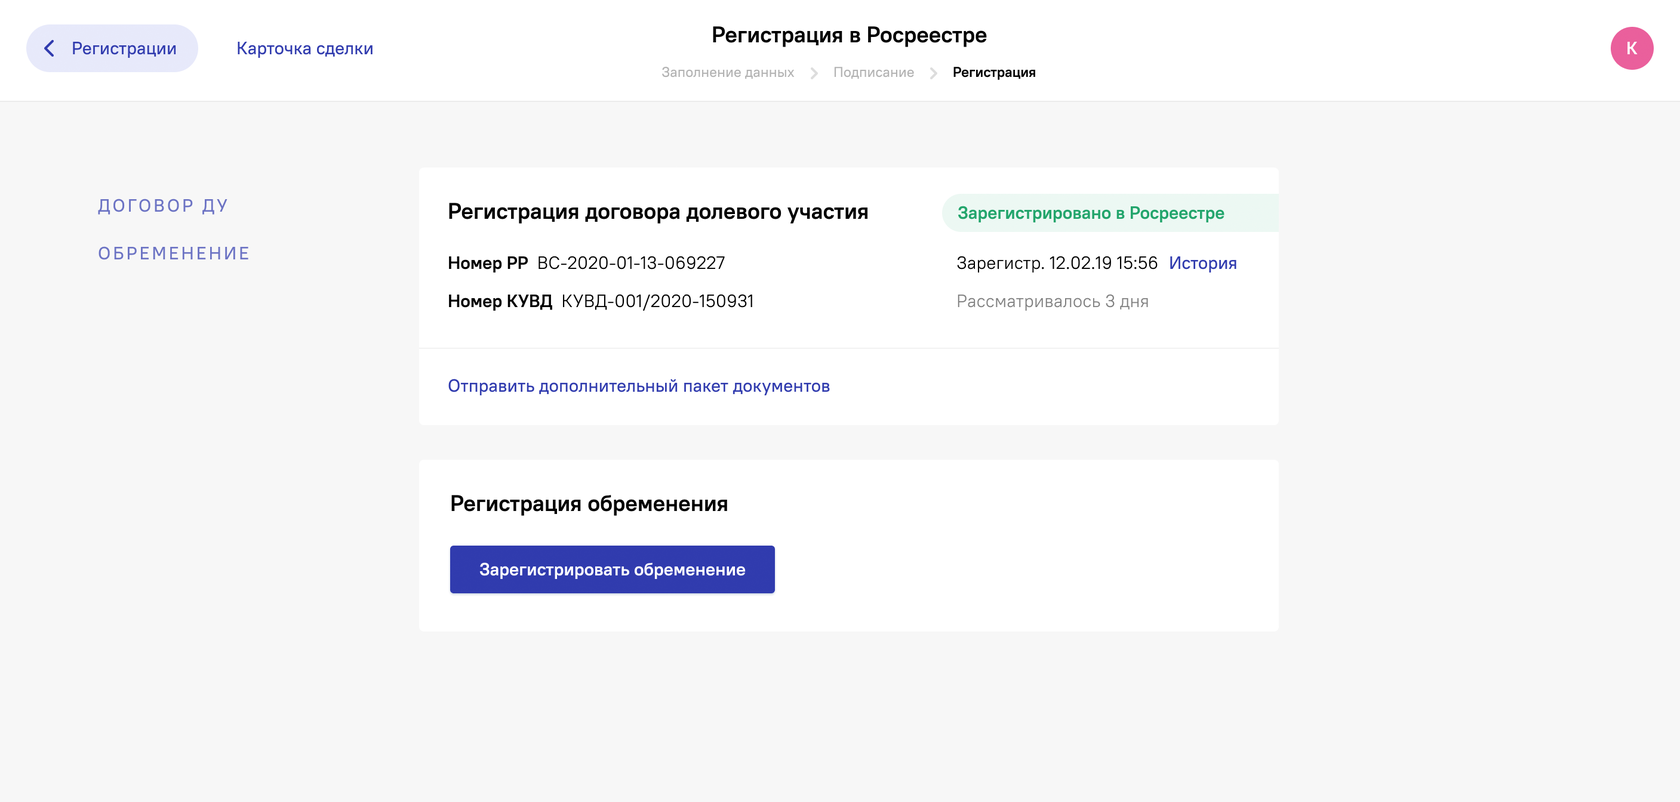Screen dimensions: 1680x802
Task: Click Отправить дополнительный пакет документов link
Action: (x=639, y=386)
